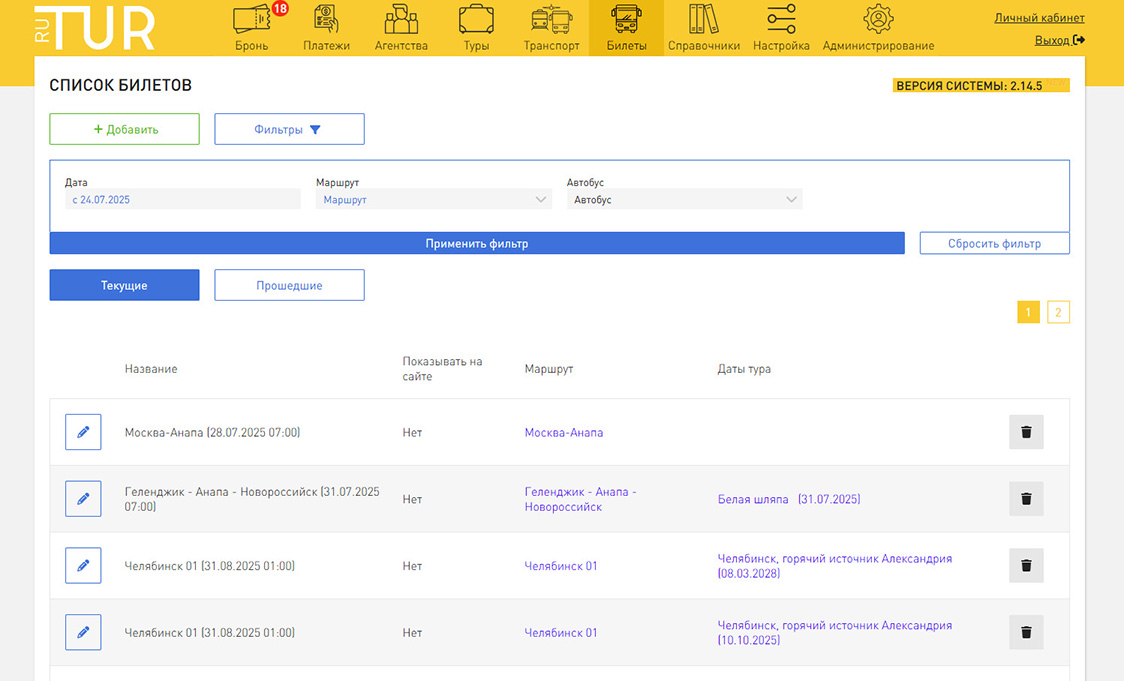Click the RU TUR logo
1124x681 pixels.
pyautogui.click(x=94, y=28)
